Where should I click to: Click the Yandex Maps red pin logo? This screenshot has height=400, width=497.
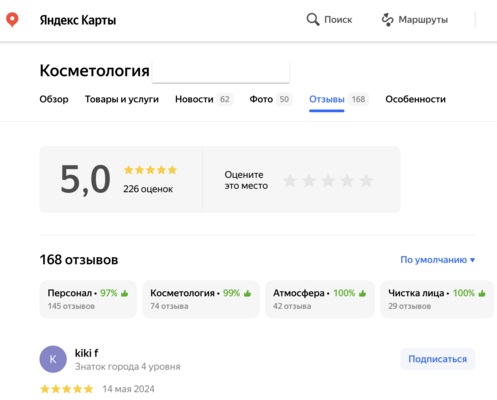[12, 20]
